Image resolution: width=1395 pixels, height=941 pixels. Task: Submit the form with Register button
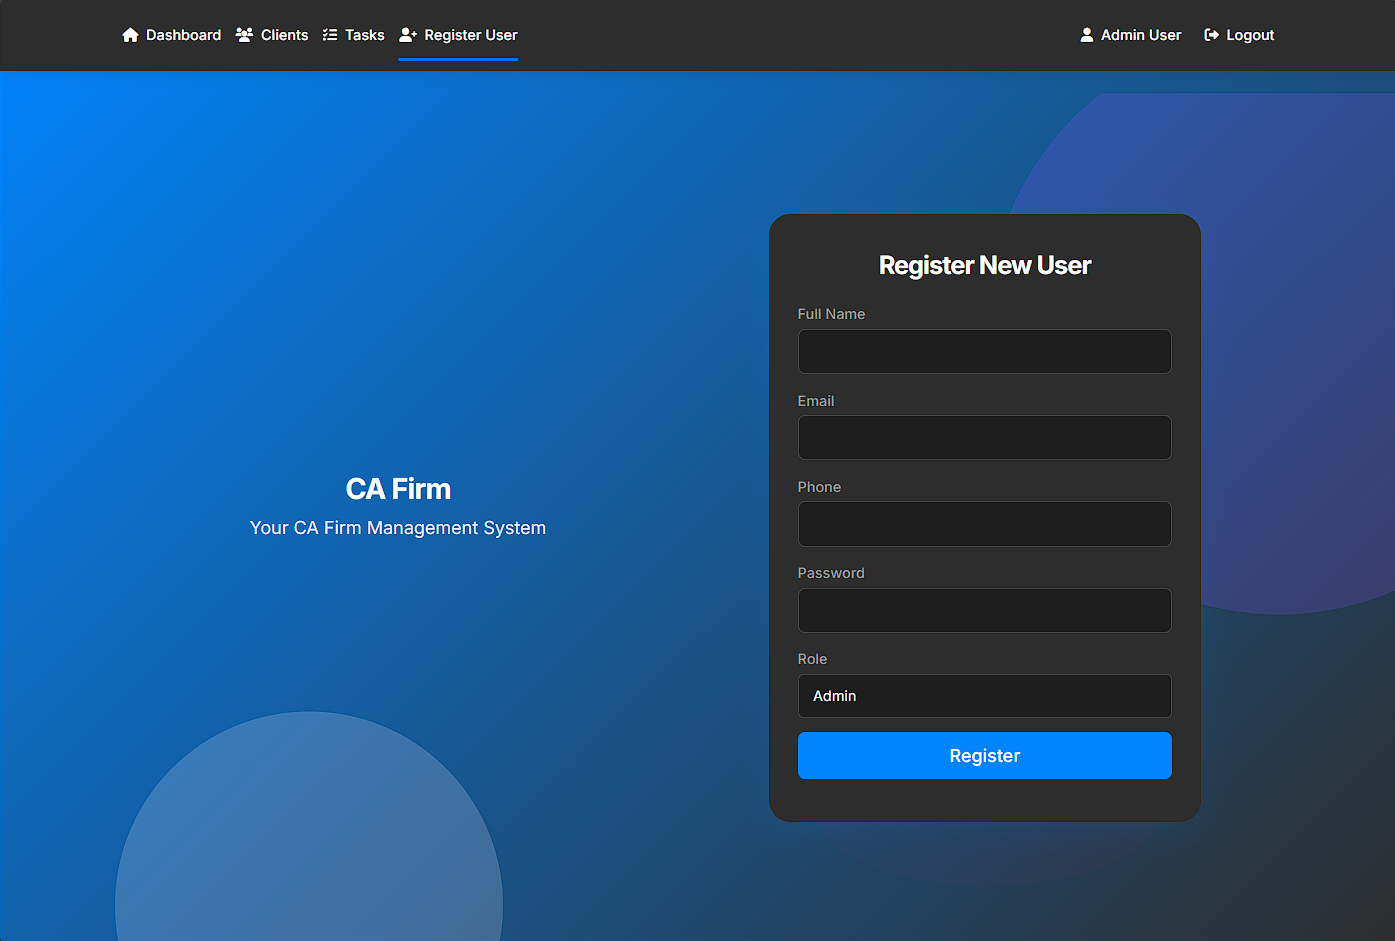click(x=984, y=756)
